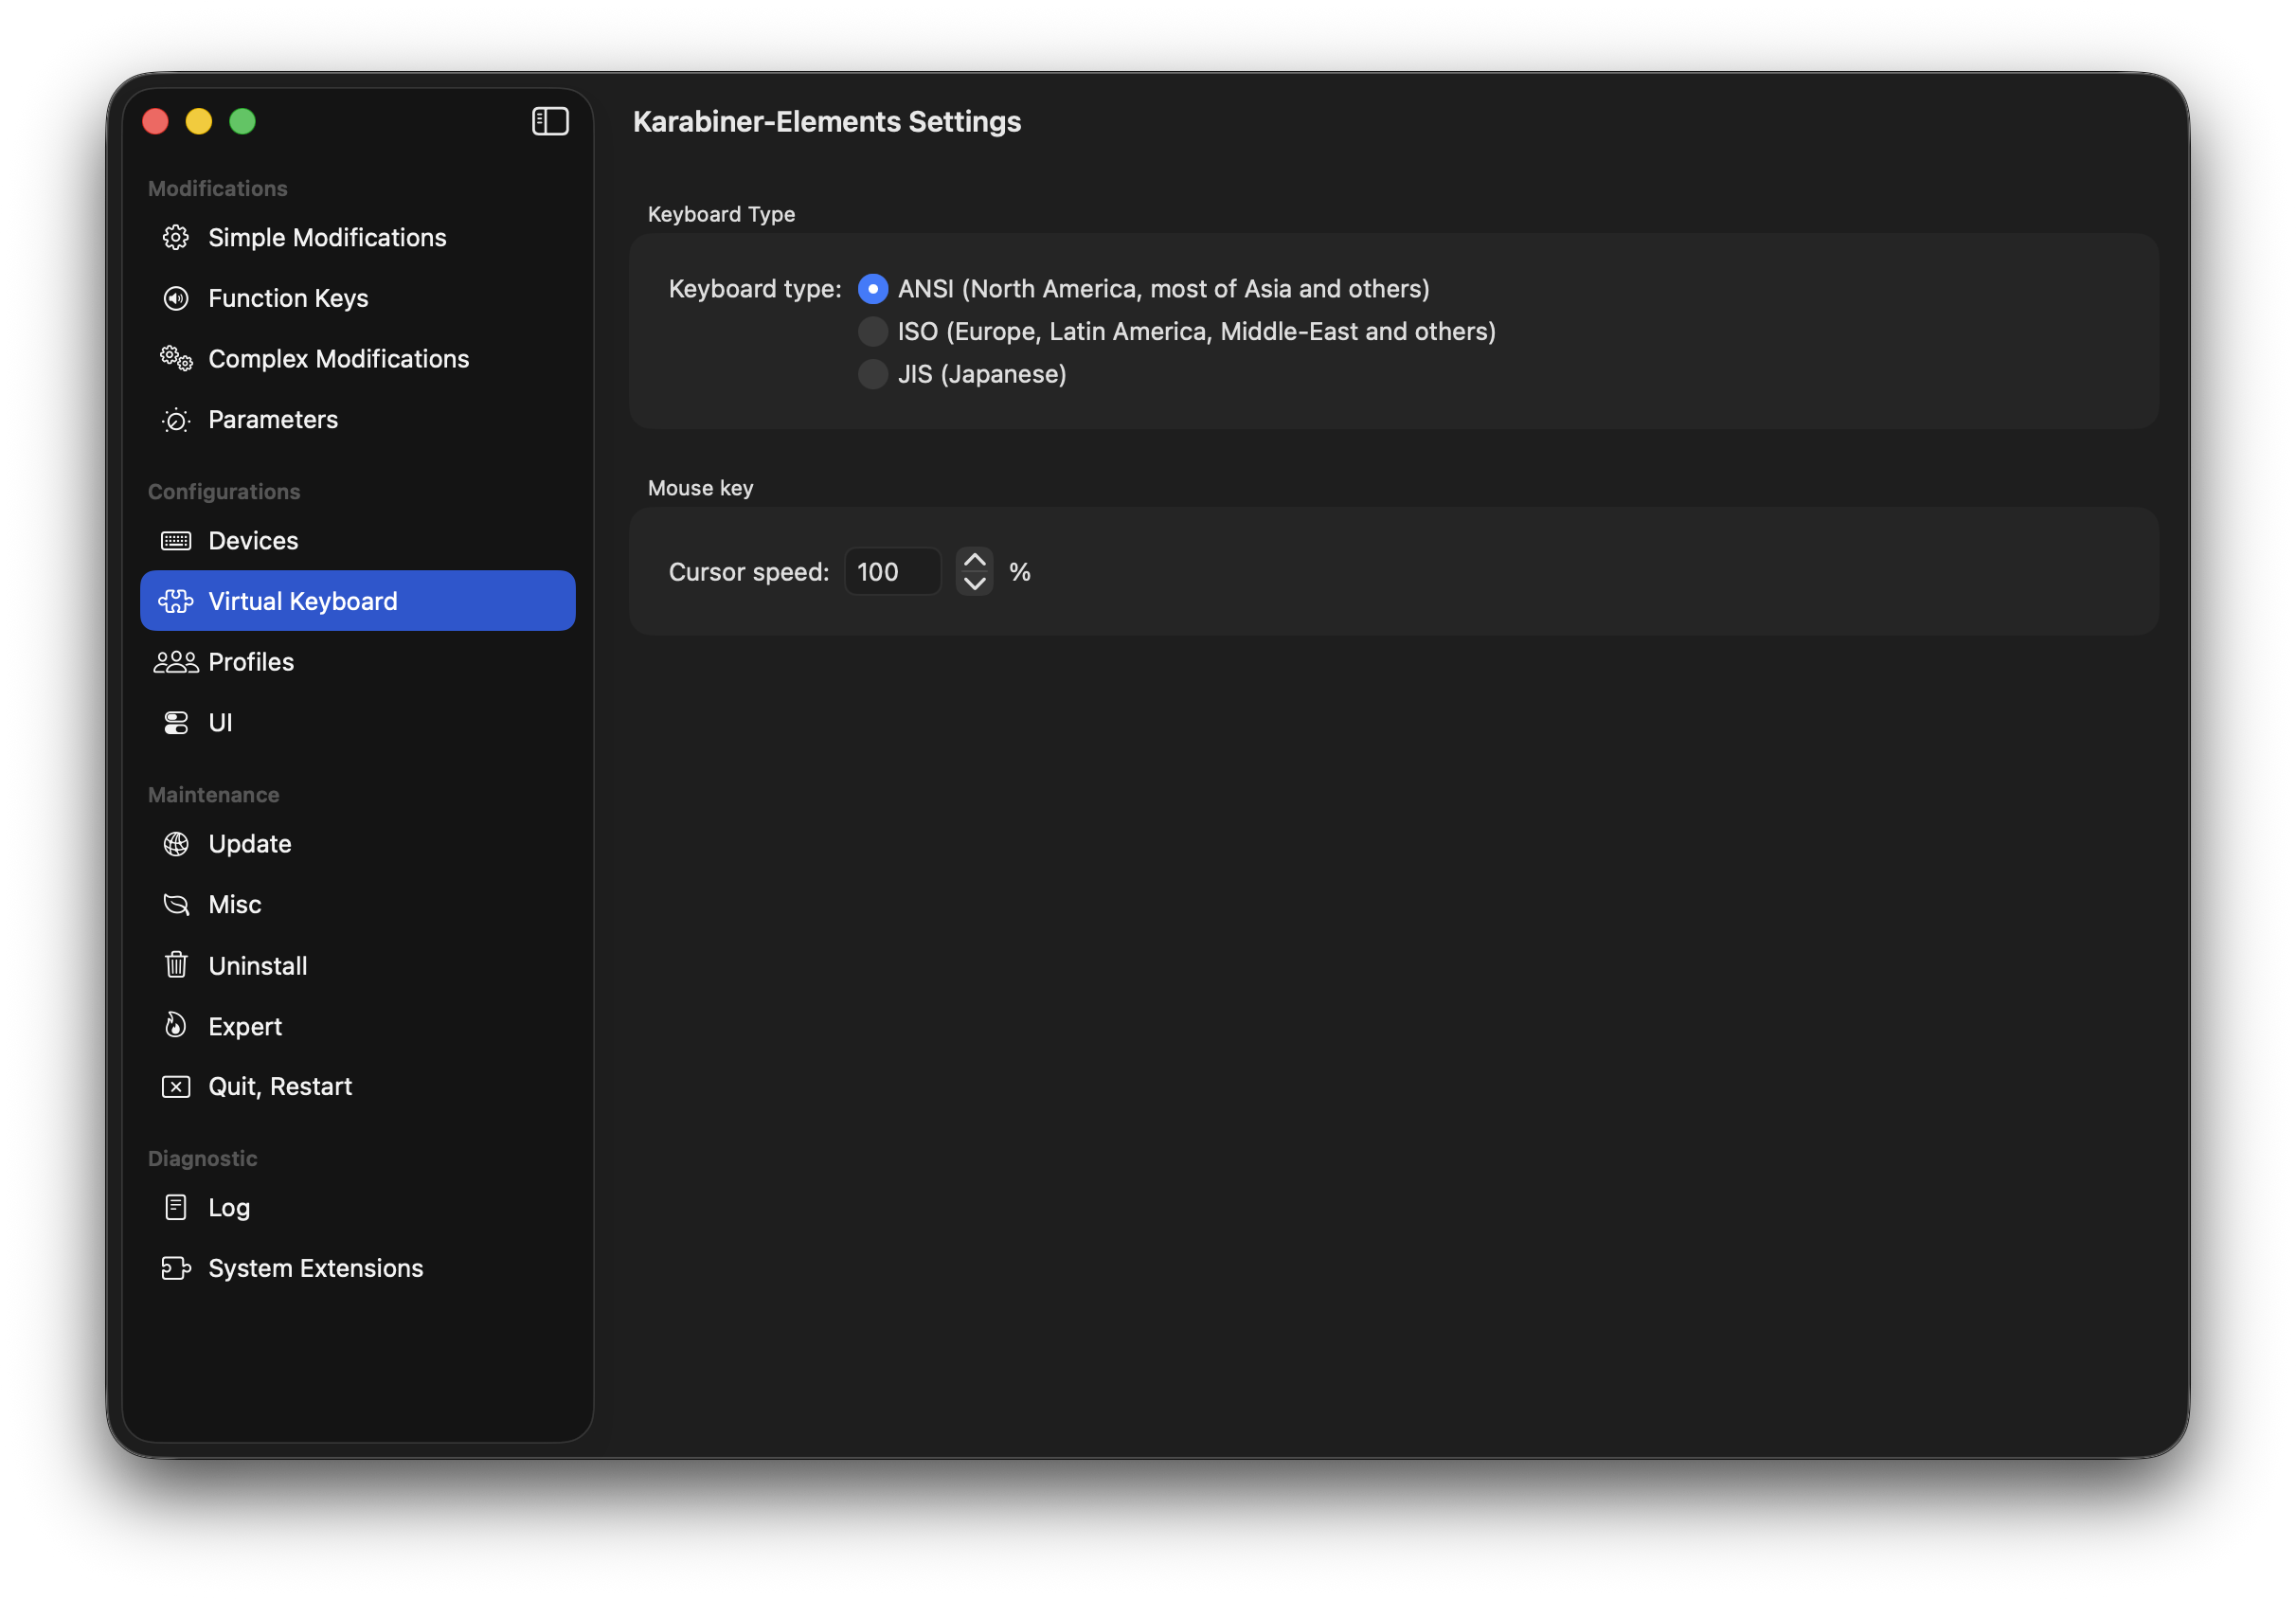This screenshot has height=1599, width=2296.
Task: Increase cursor speed with the up arrow
Action: tap(975, 561)
